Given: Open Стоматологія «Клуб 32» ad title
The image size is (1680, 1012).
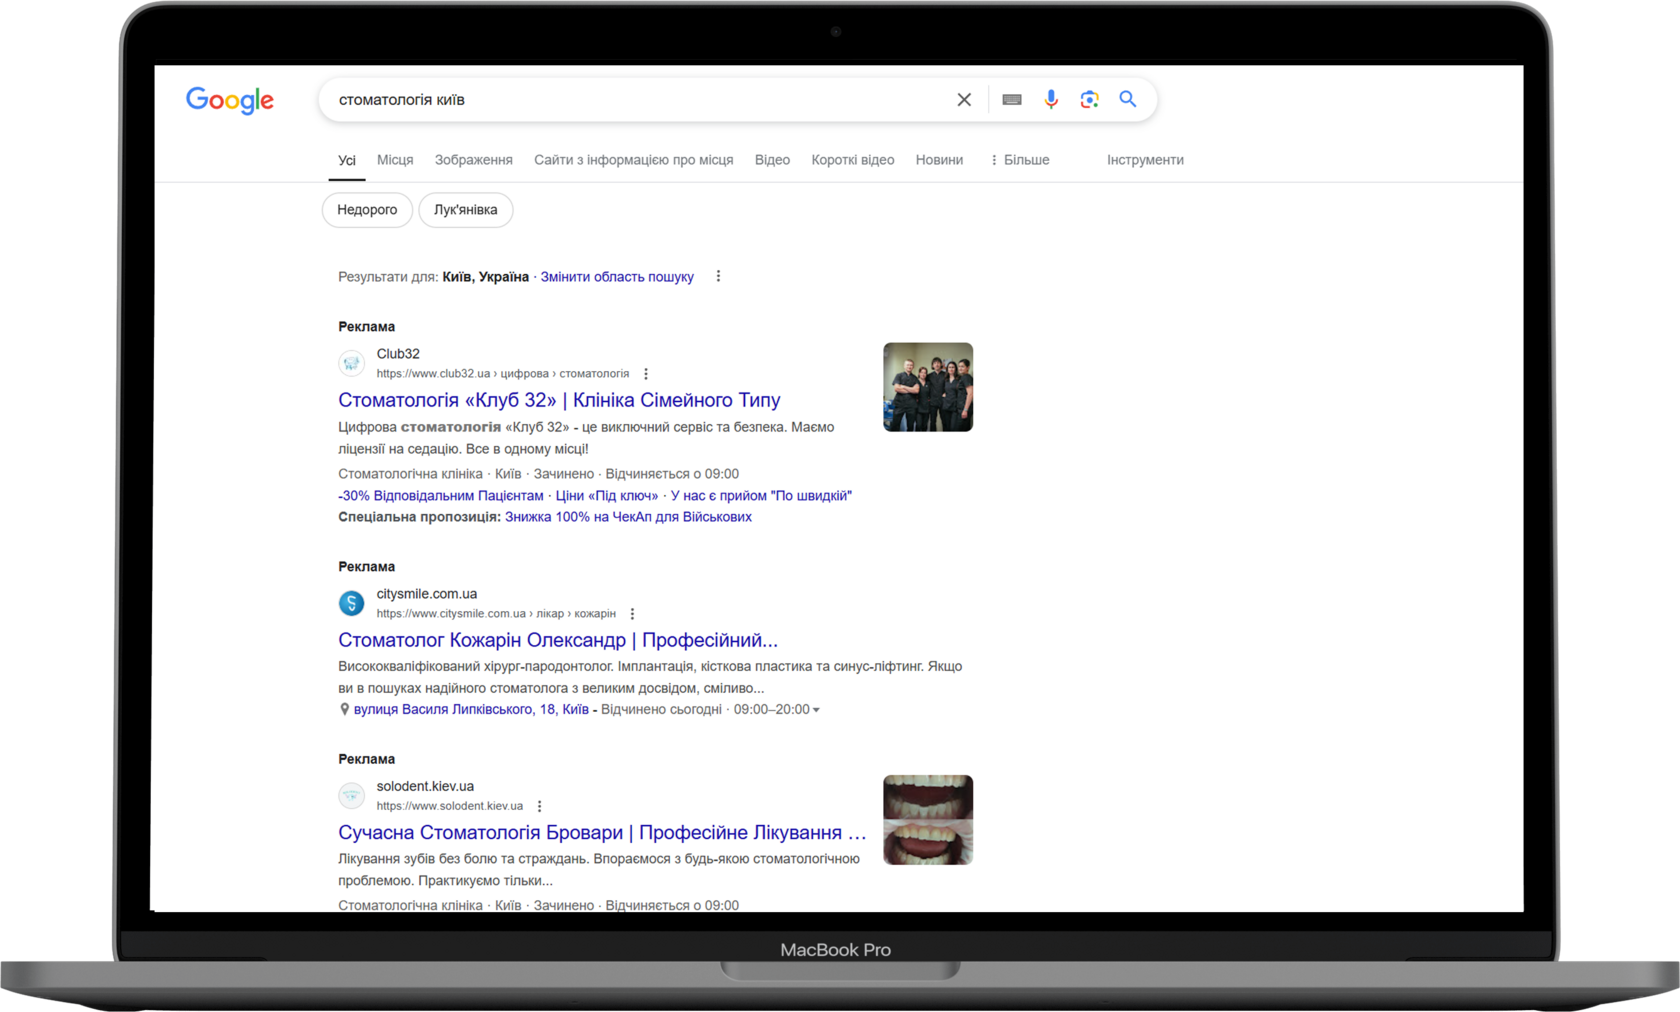Looking at the screenshot, I should [559, 400].
